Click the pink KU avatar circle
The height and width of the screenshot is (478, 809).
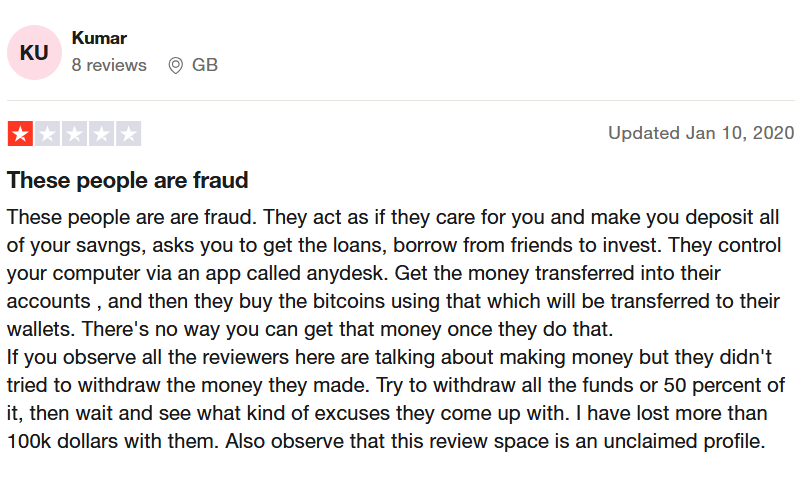click(34, 52)
